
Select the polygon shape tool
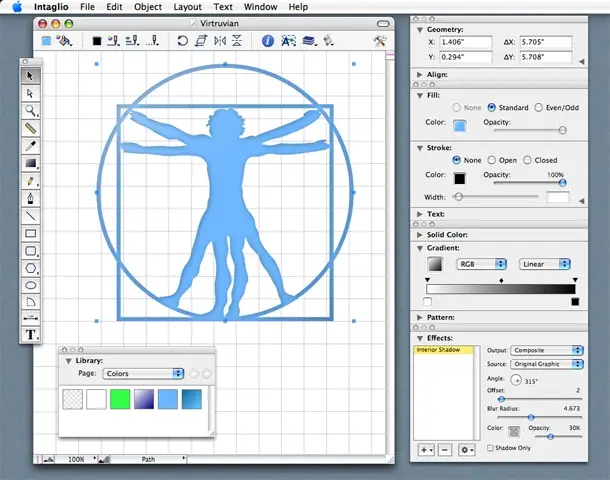coord(31,267)
